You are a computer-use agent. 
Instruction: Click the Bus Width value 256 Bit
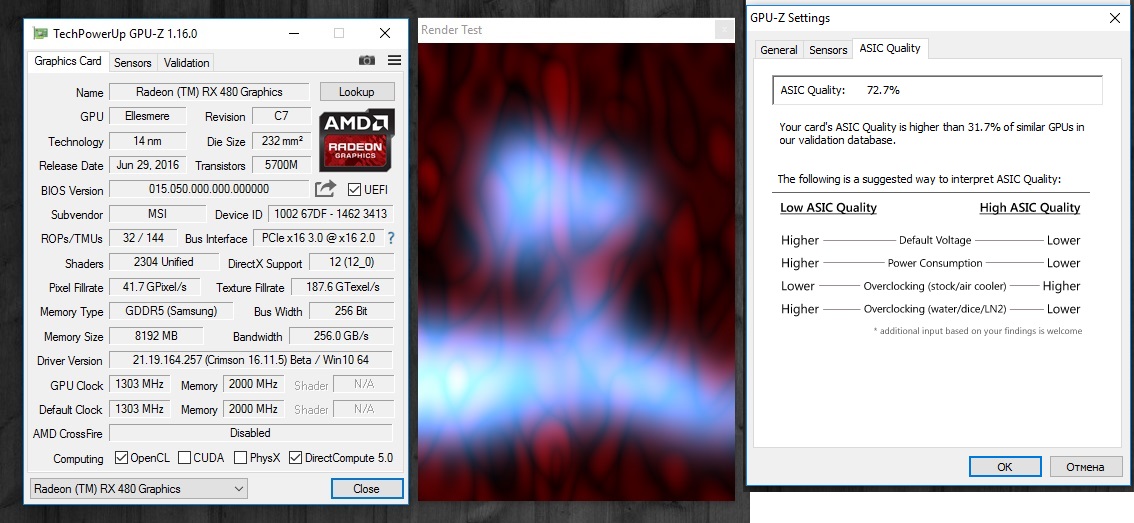[x=351, y=311]
